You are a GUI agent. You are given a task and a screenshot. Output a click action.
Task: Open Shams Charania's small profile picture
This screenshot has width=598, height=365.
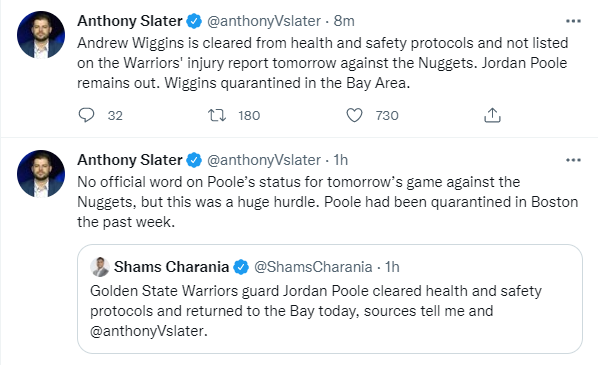tap(100, 267)
